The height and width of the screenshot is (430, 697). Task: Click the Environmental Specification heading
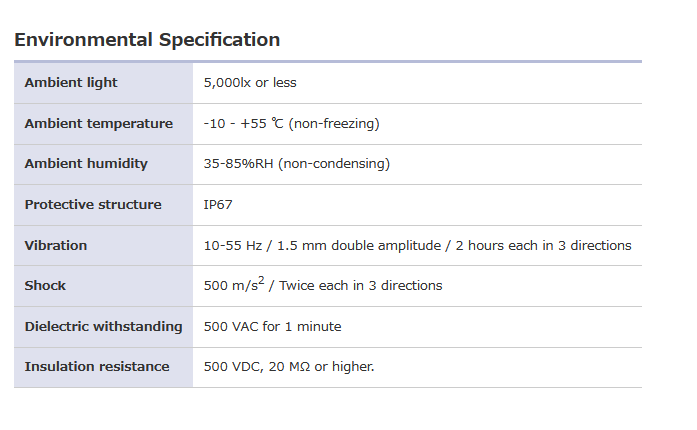coord(147,40)
